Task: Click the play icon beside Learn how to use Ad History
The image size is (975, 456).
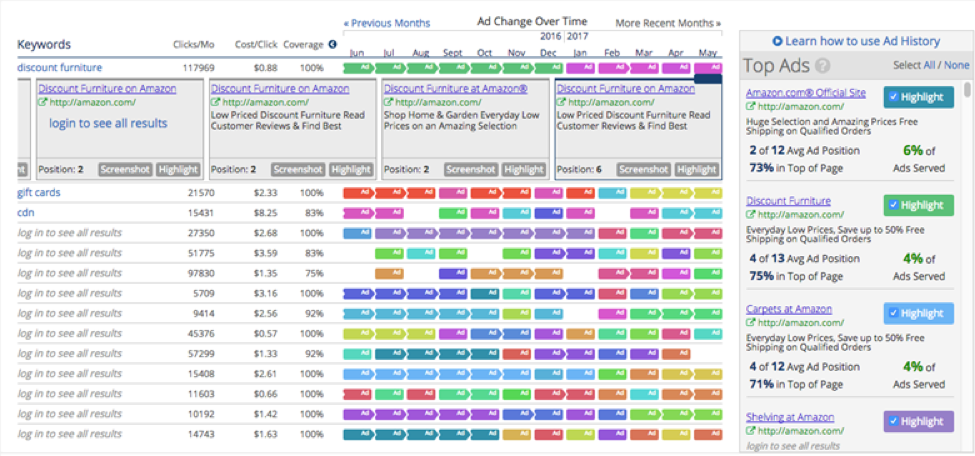Action: click(x=777, y=41)
